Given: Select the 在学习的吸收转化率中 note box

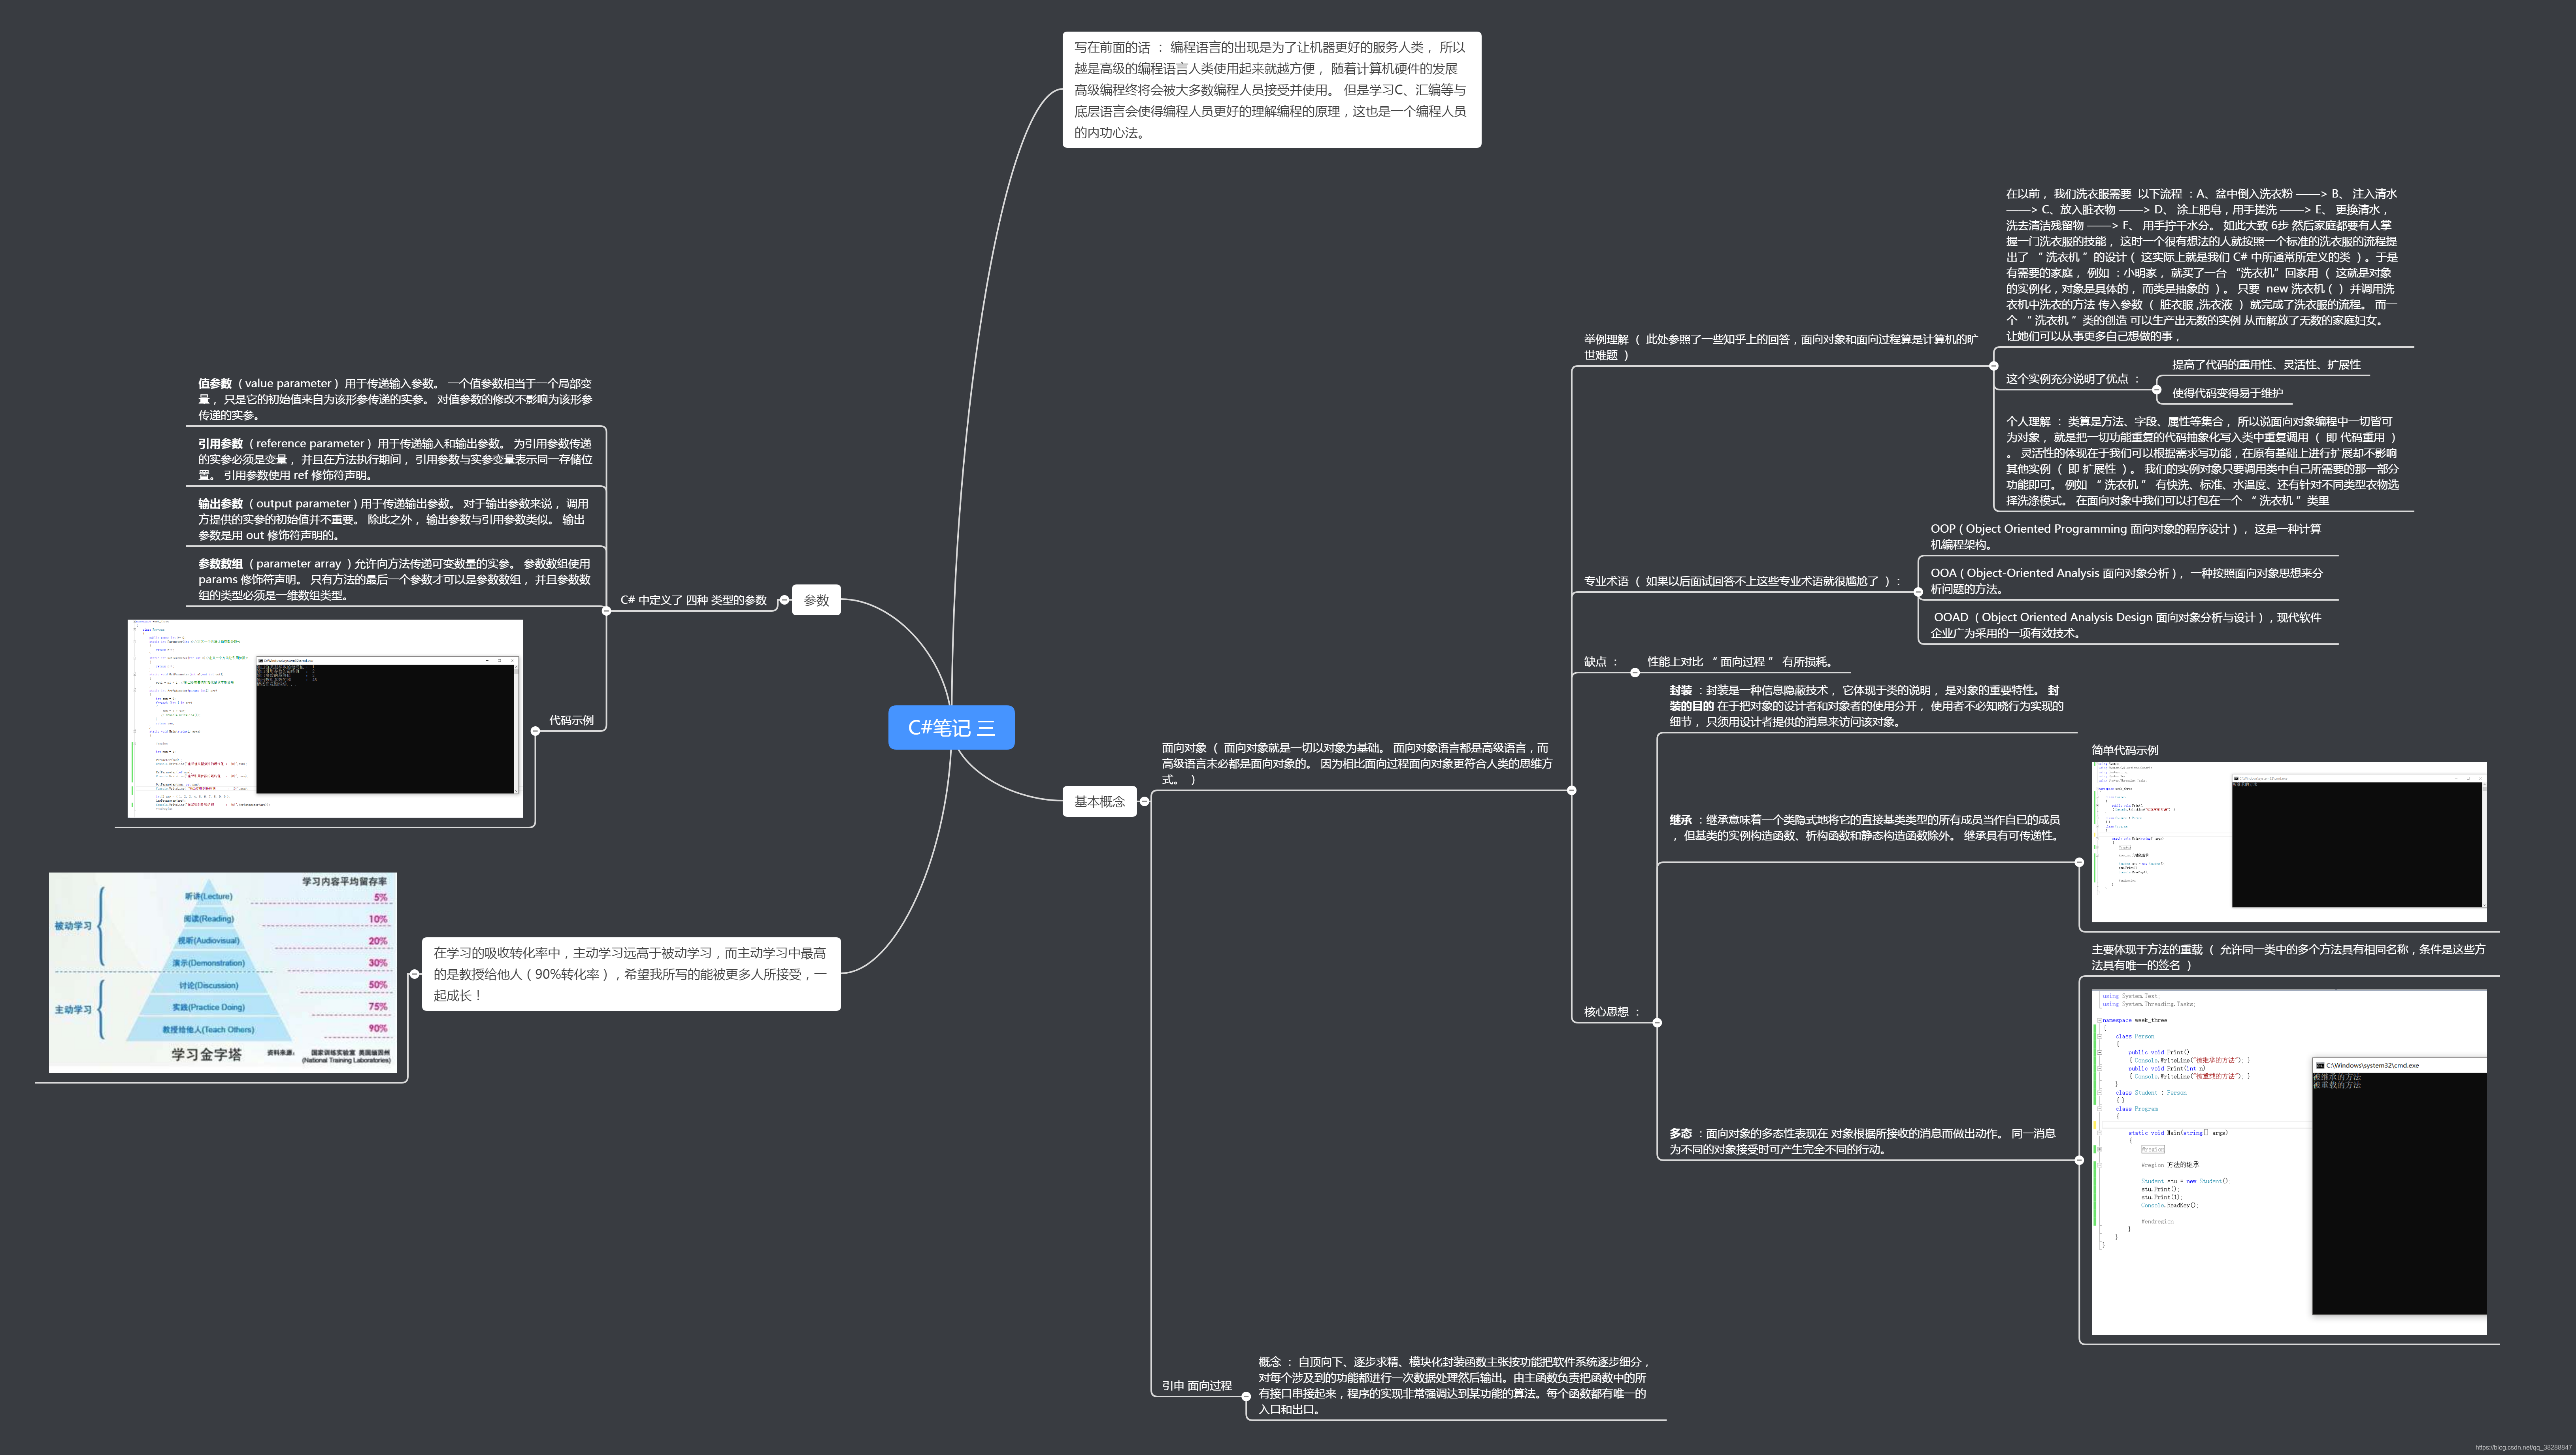Looking at the screenshot, I should pos(631,974).
